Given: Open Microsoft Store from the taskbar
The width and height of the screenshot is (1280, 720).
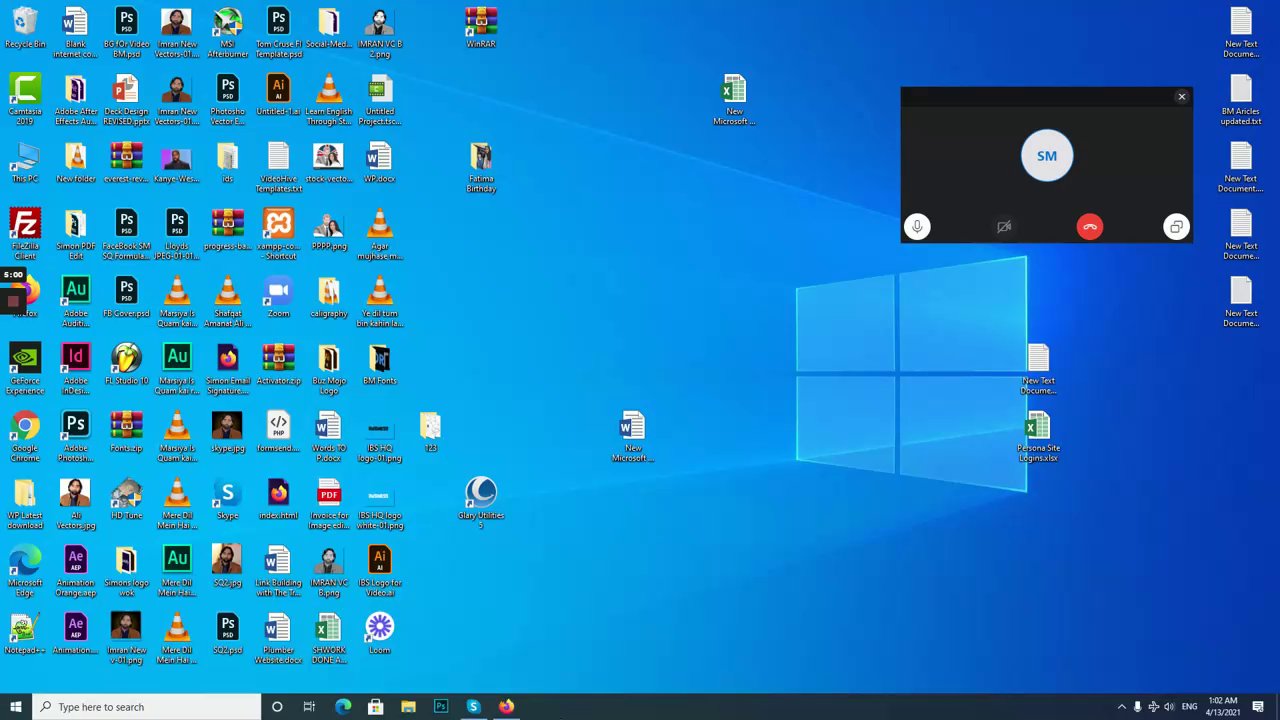Looking at the screenshot, I should [x=376, y=707].
